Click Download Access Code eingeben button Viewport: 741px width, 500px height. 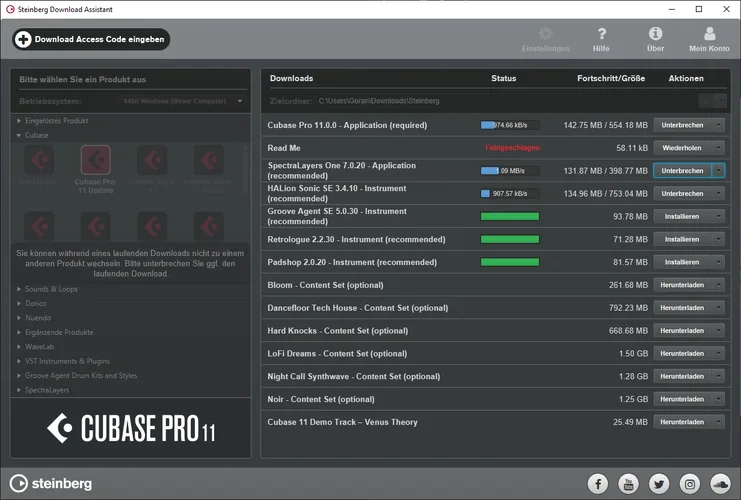tap(91, 39)
